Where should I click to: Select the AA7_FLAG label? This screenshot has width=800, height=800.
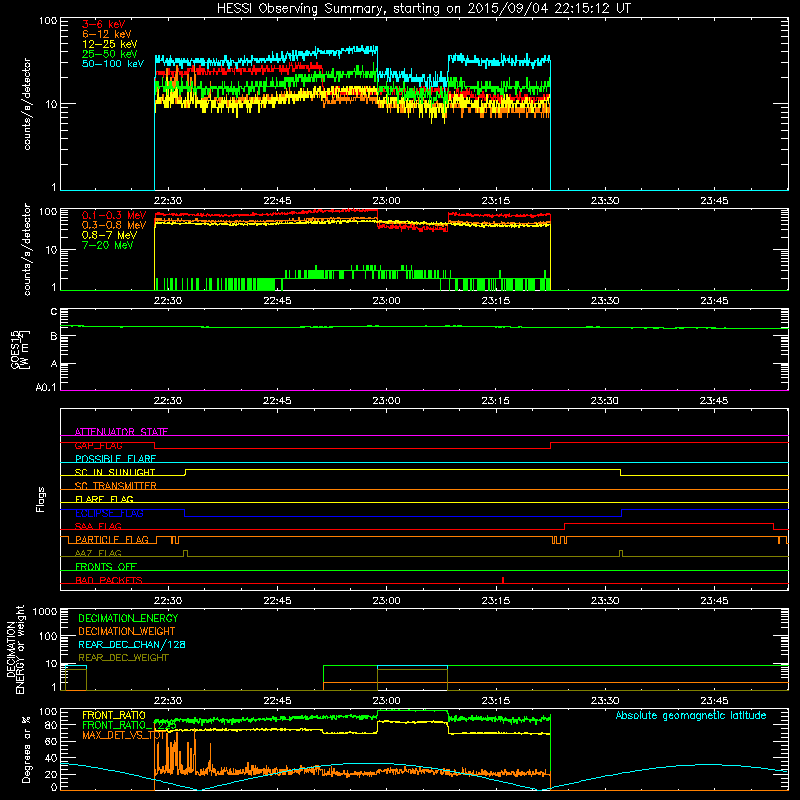pyautogui.click(x=98, y=553)
